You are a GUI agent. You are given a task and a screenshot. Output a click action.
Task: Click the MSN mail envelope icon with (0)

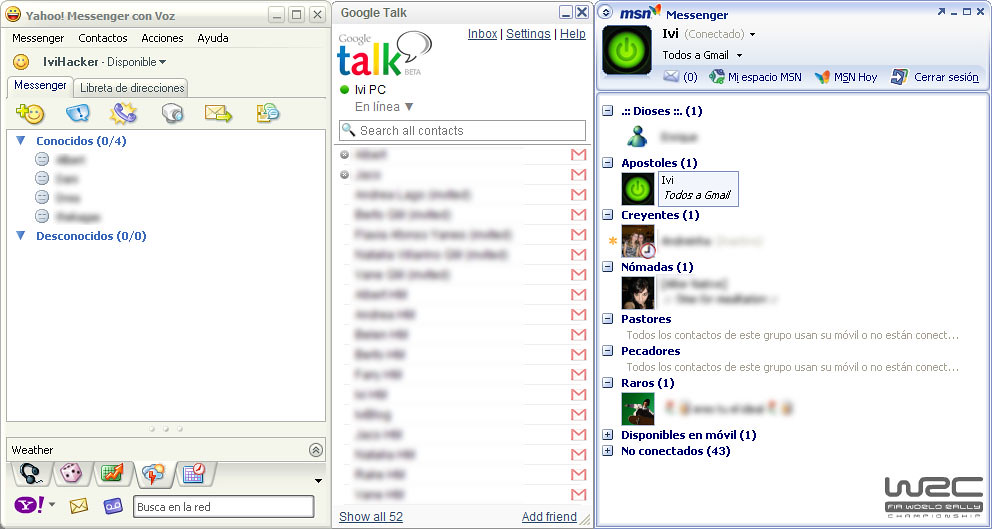click(671, 77)
